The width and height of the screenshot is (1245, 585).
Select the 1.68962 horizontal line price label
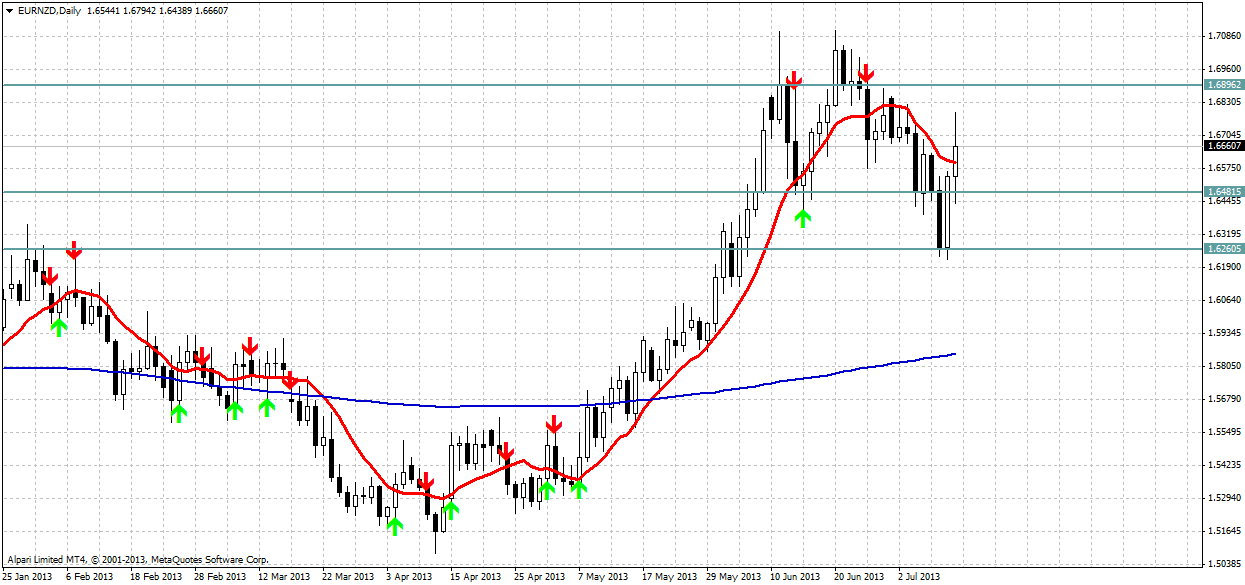1224,85
